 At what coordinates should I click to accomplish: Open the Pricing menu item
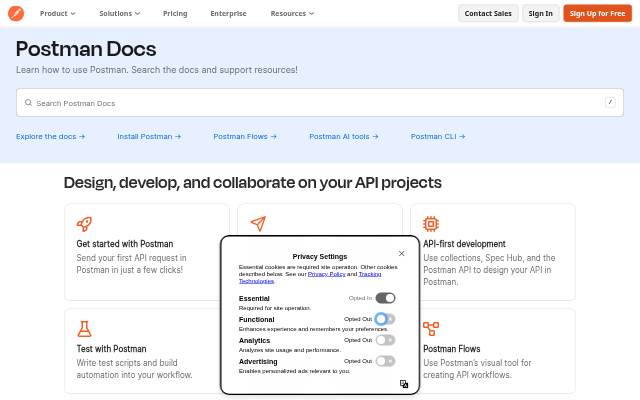click(x=175, y=13)
